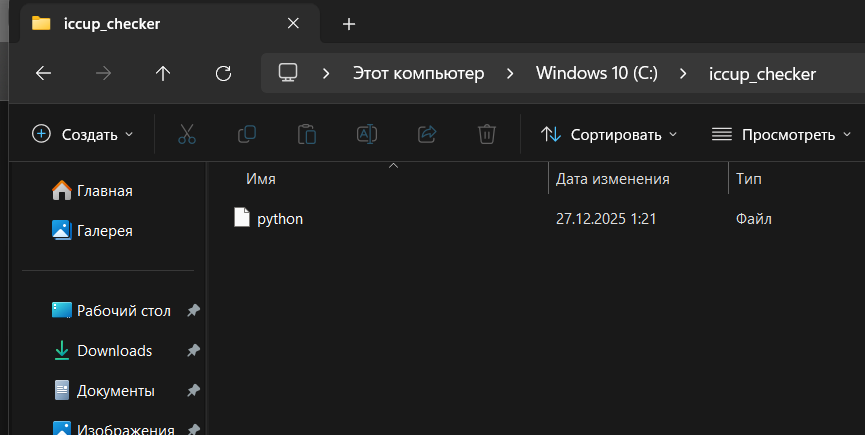Viewport: 865px width, 435px height.
Task: Click the Delete trash bin icon
Action: coord(487,134)
